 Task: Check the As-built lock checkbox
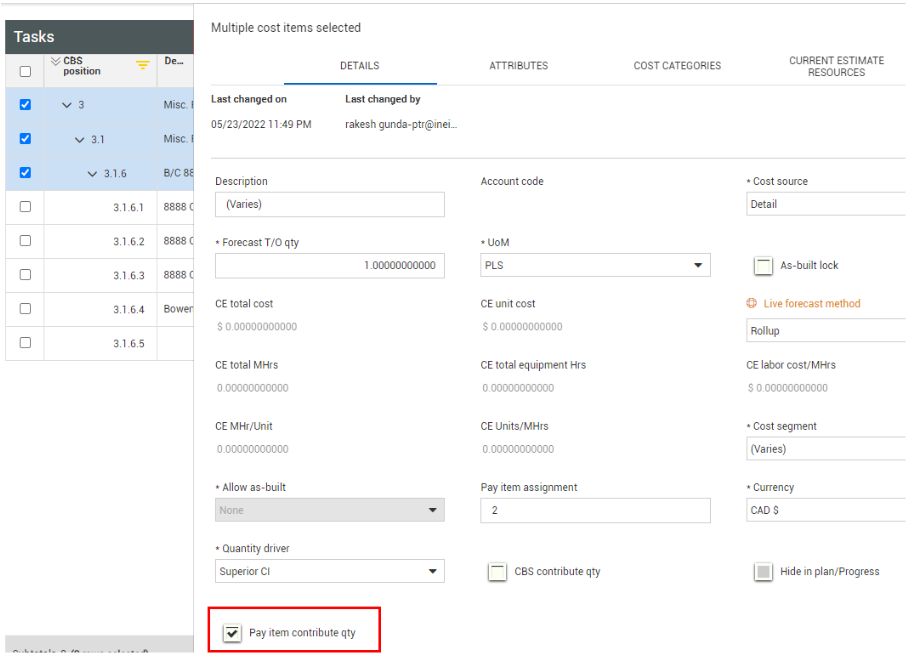(763, 266)
